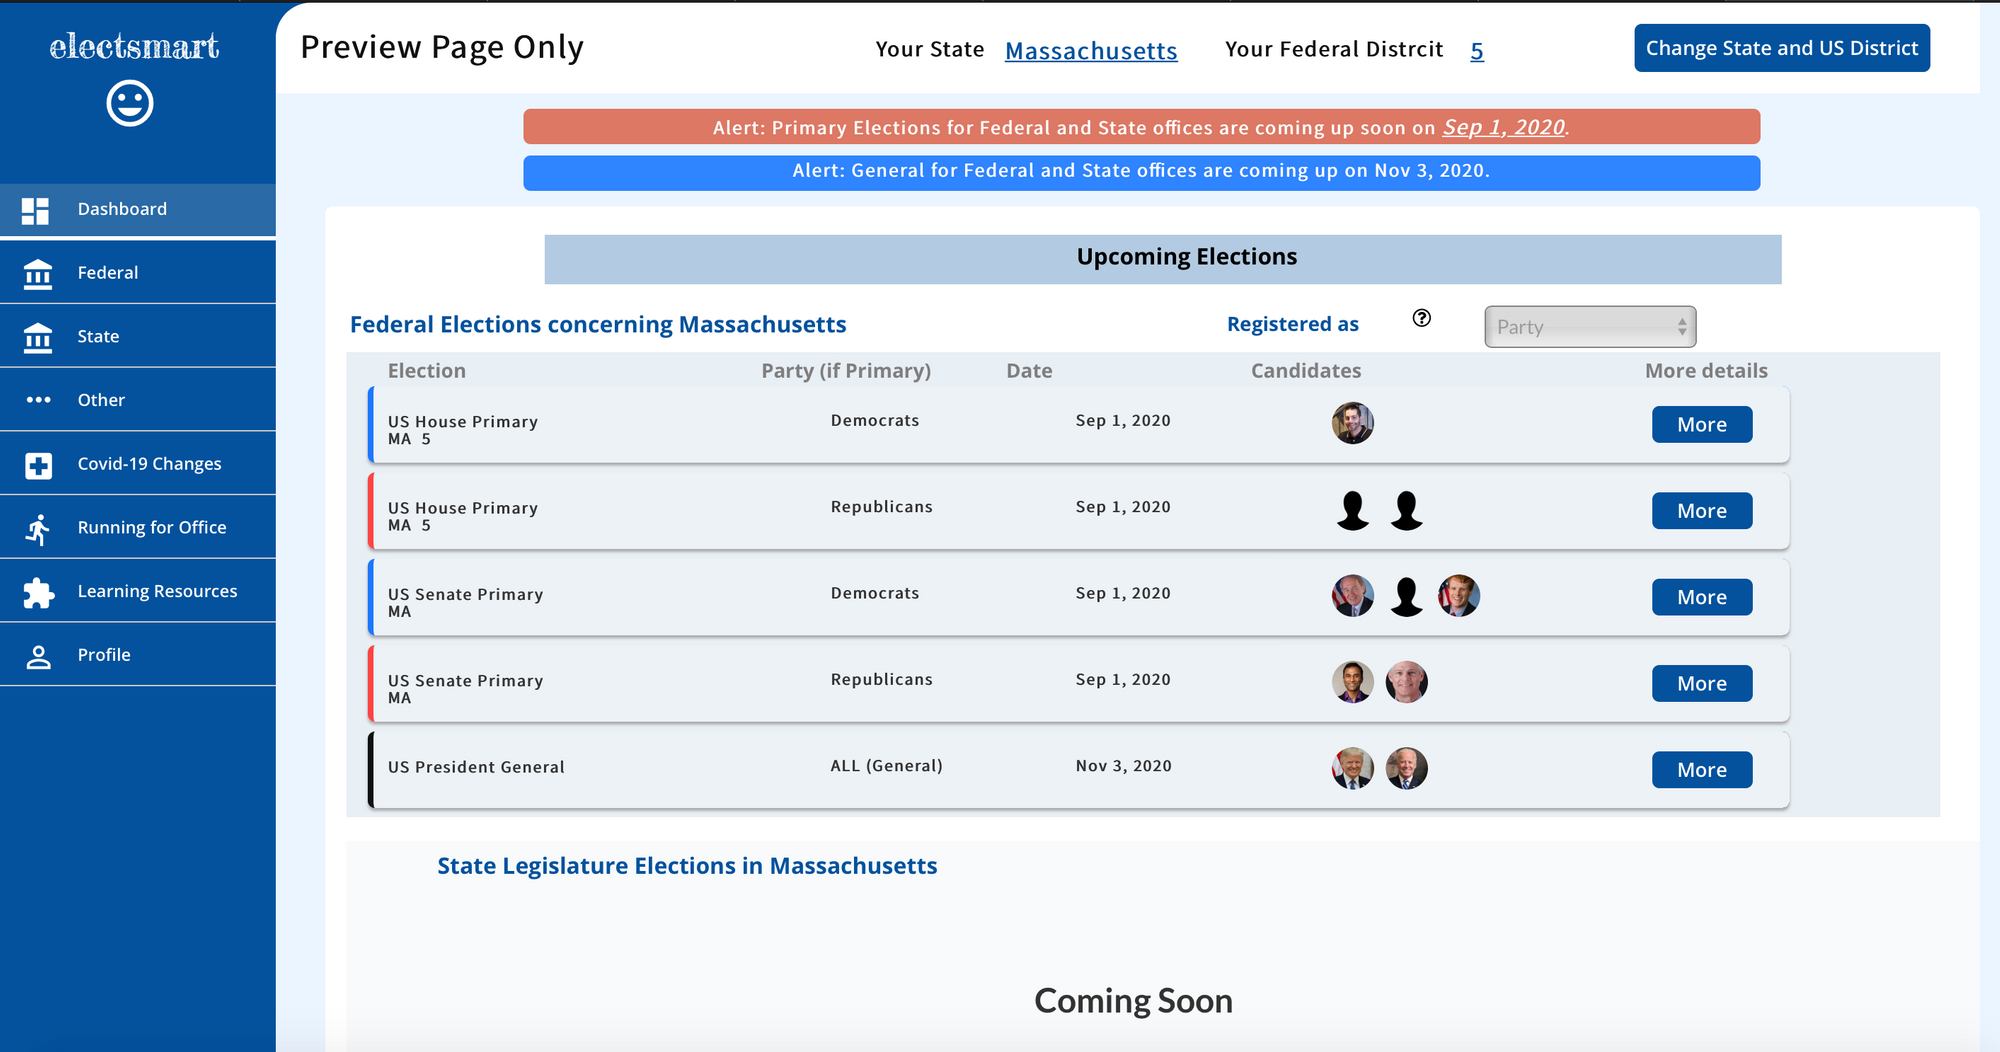Click the State building icon
This screenshot has height=1052, width=2000.
tap(38, 337)
